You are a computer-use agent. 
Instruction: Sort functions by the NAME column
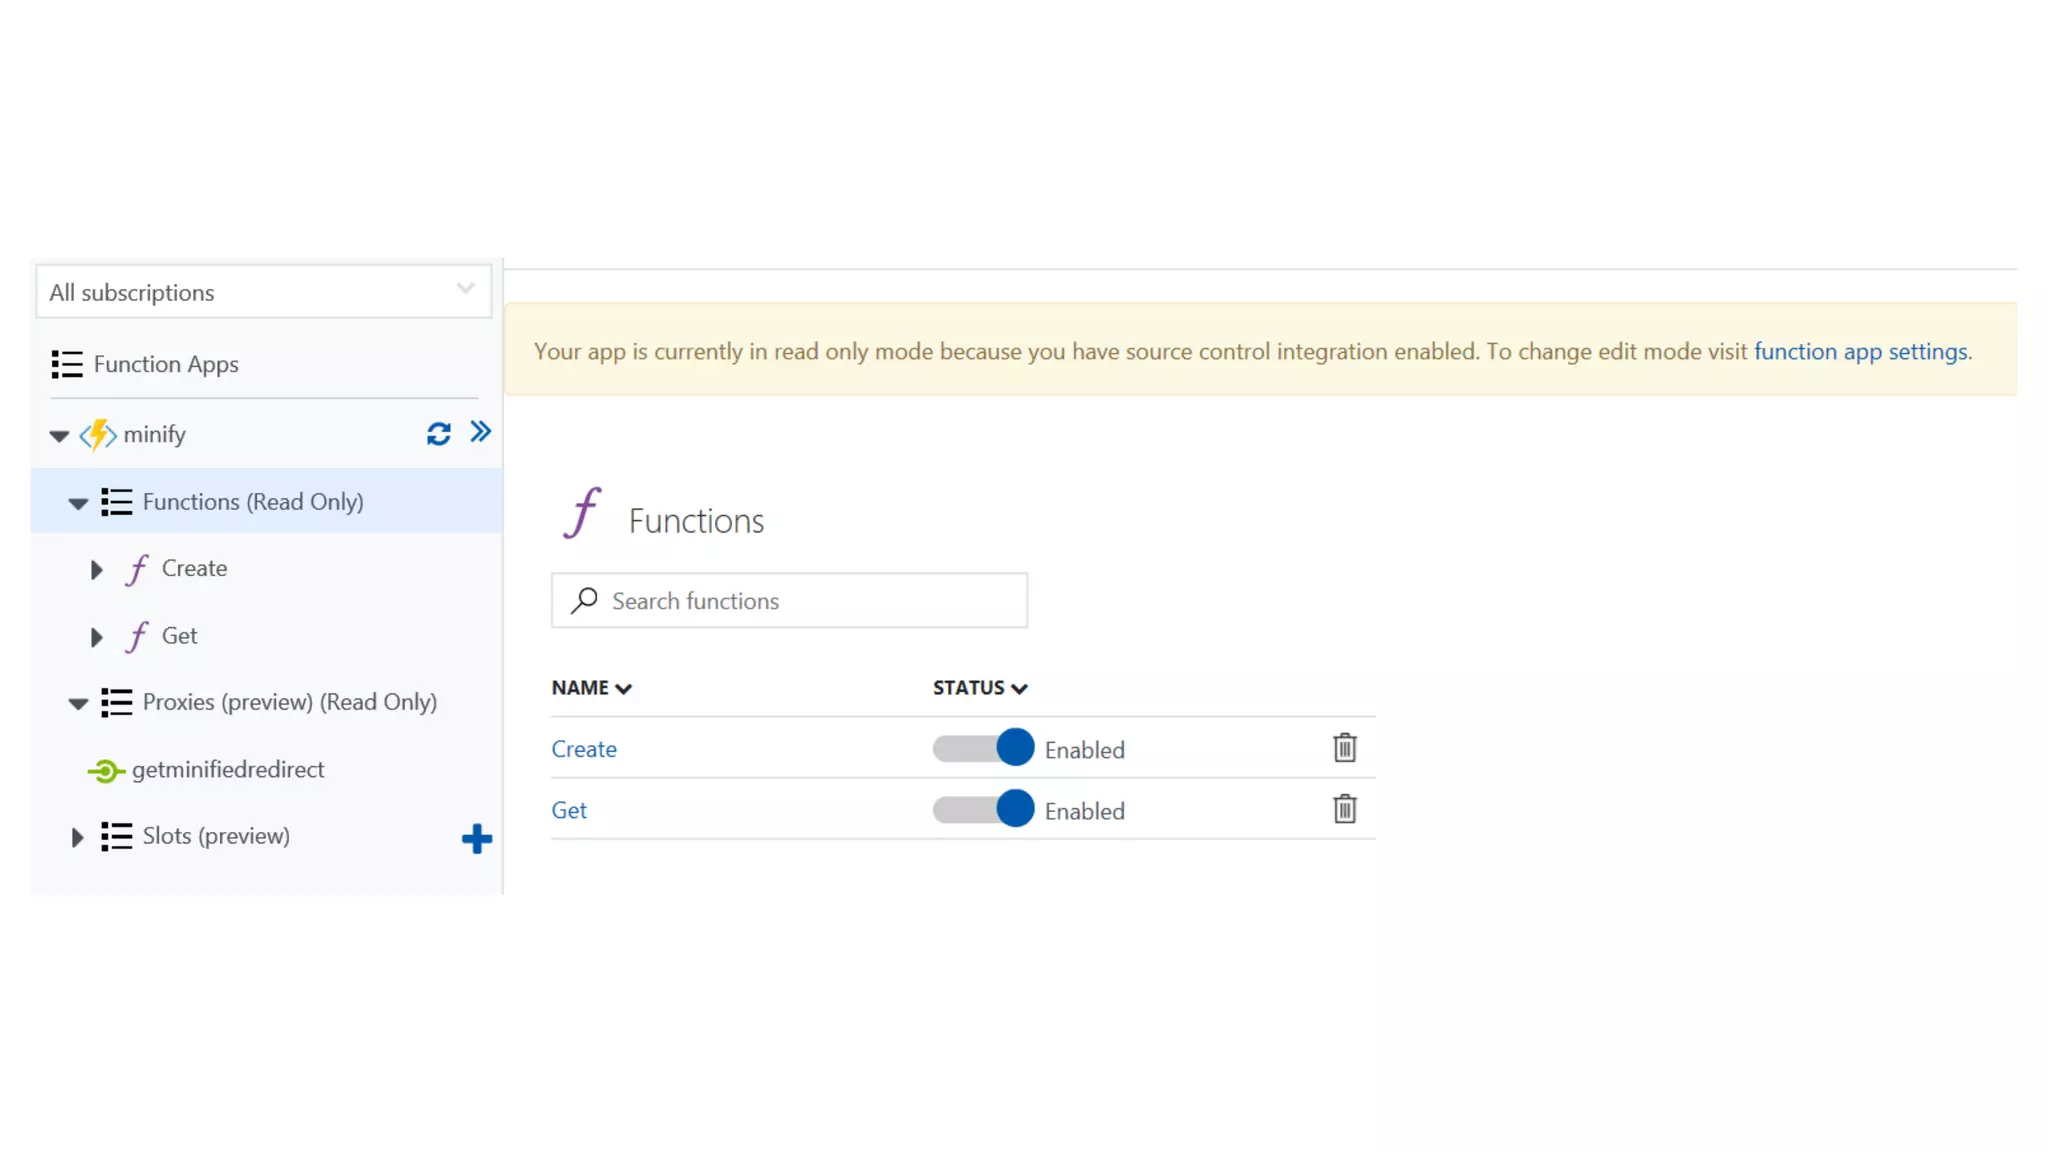pos(591,688)
